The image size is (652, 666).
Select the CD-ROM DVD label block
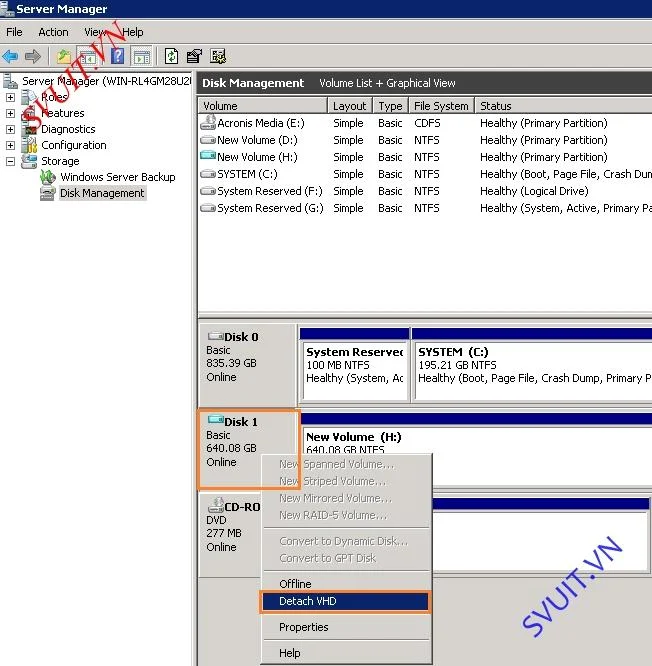tap(230, 535)
